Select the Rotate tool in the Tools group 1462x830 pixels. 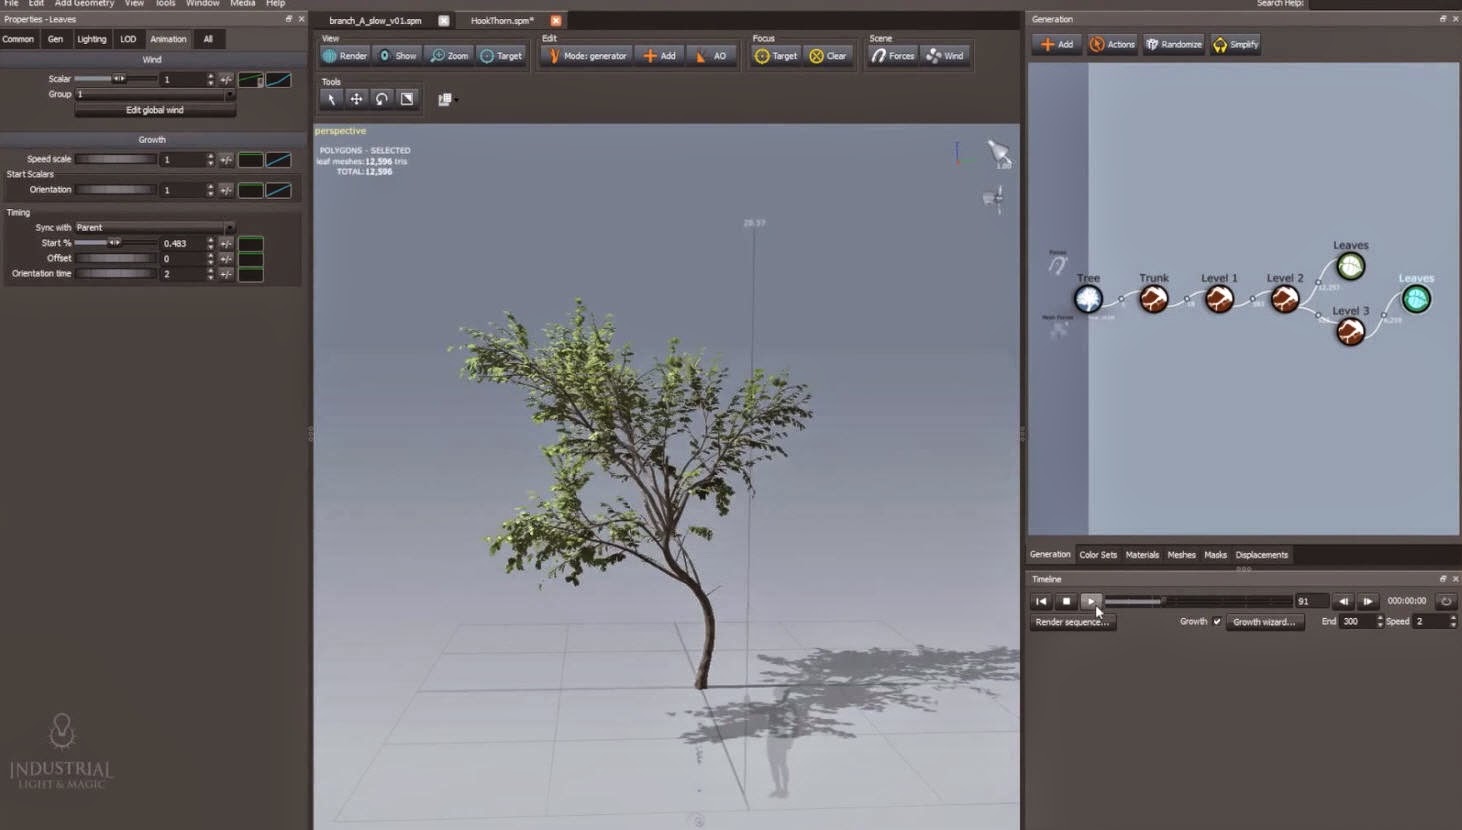[381, 99]
